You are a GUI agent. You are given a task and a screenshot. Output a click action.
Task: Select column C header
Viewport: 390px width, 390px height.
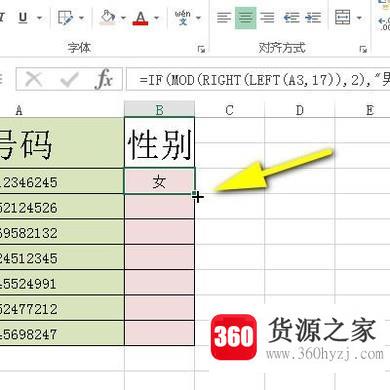(x=229, y=110)
